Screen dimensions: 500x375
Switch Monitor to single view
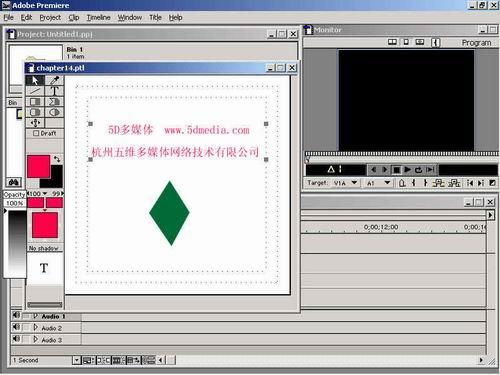pos(406,42)
